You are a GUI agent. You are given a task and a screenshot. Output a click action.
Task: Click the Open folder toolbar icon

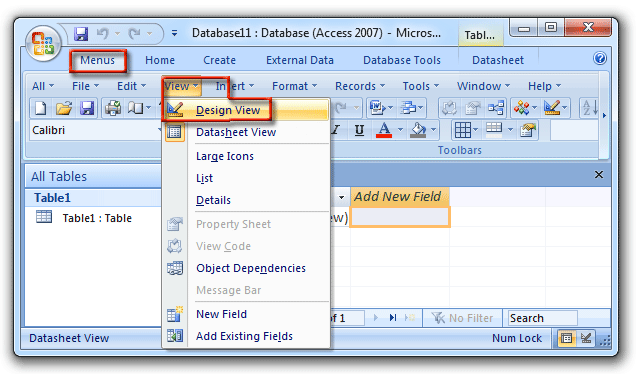63,108
